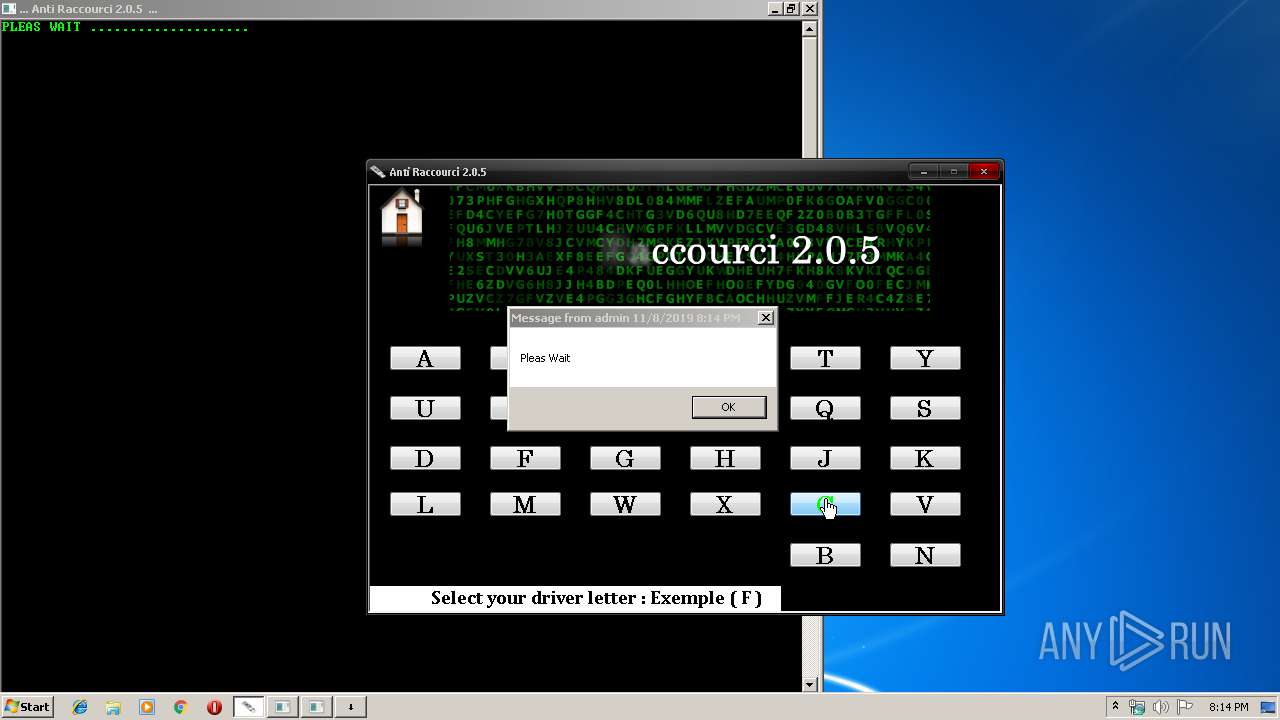Screen dimensions: 1280x720
Task: Select drive letter D
Action: coord(425,458)
